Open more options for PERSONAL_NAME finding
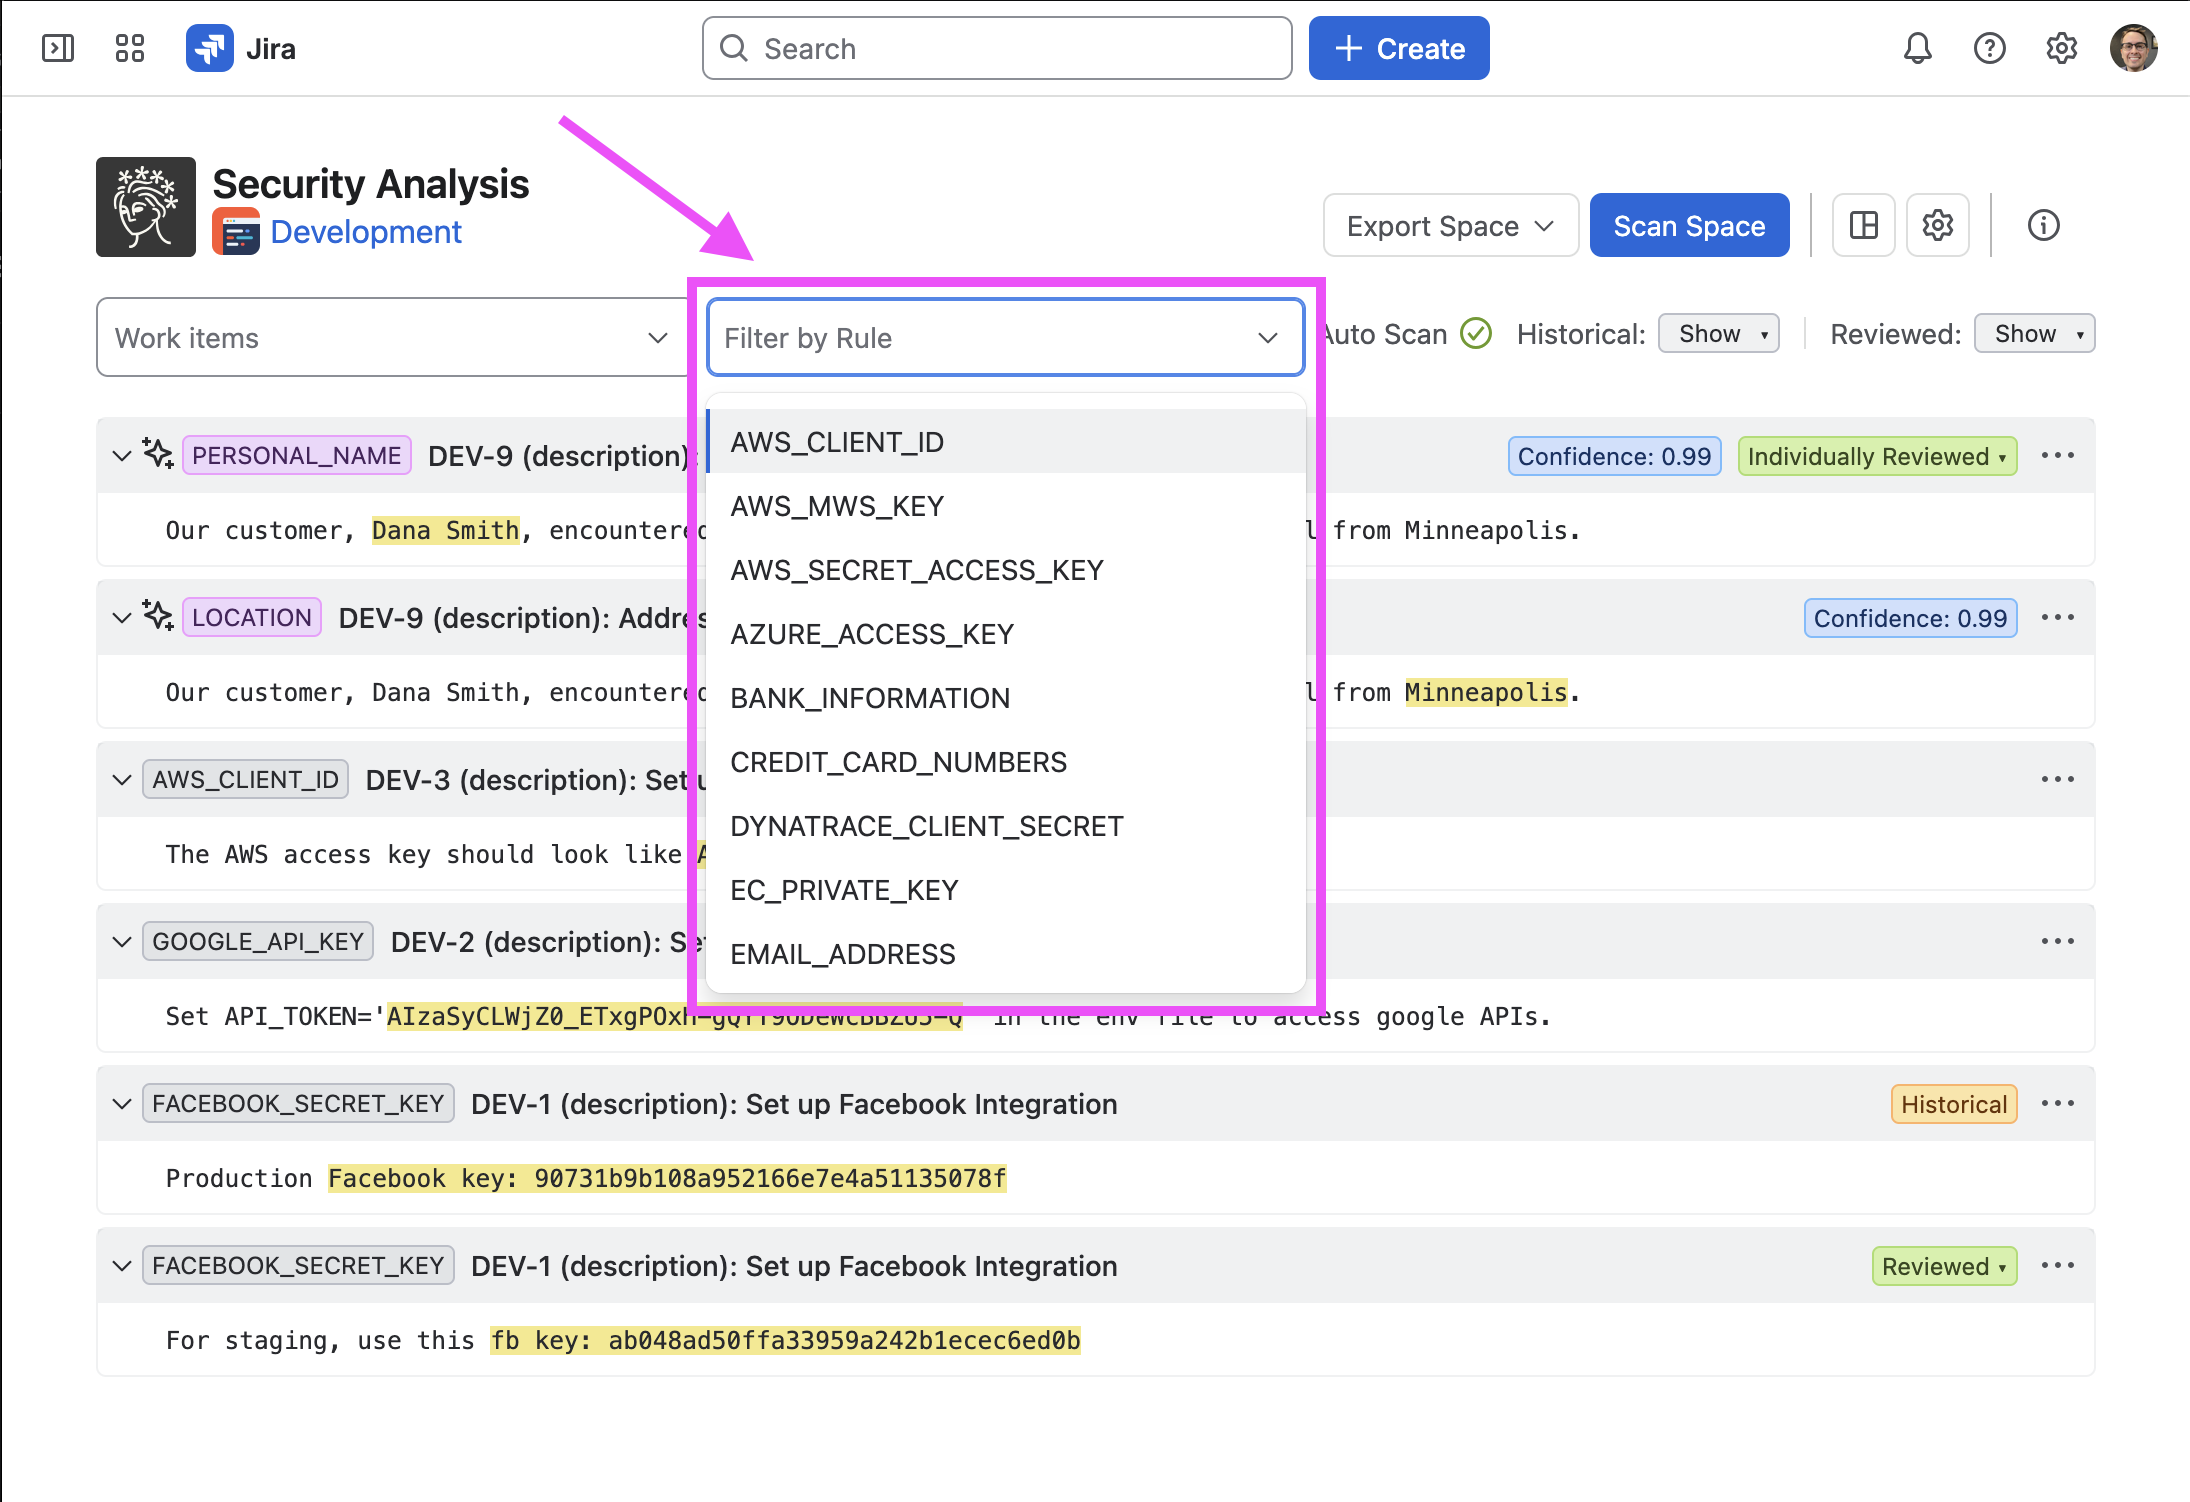2190x1502 pixels. pyautogui.click(x=2057, y=456)
